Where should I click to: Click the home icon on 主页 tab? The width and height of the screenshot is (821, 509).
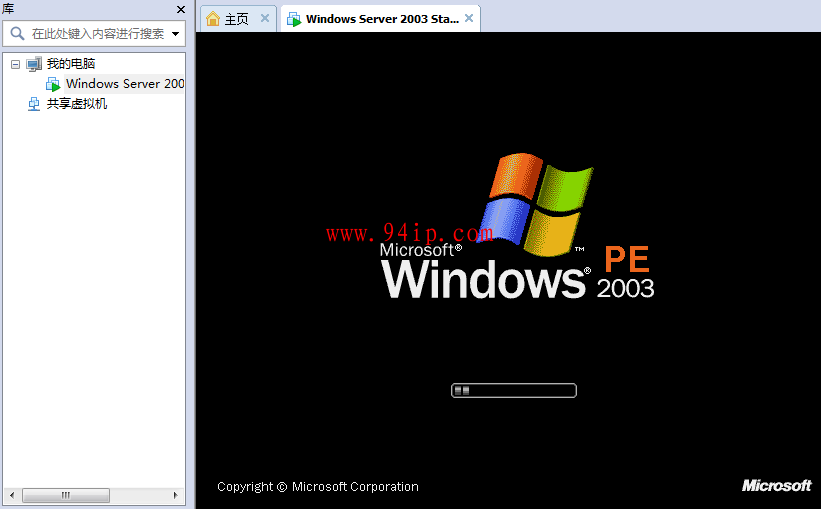coord(213,19)
